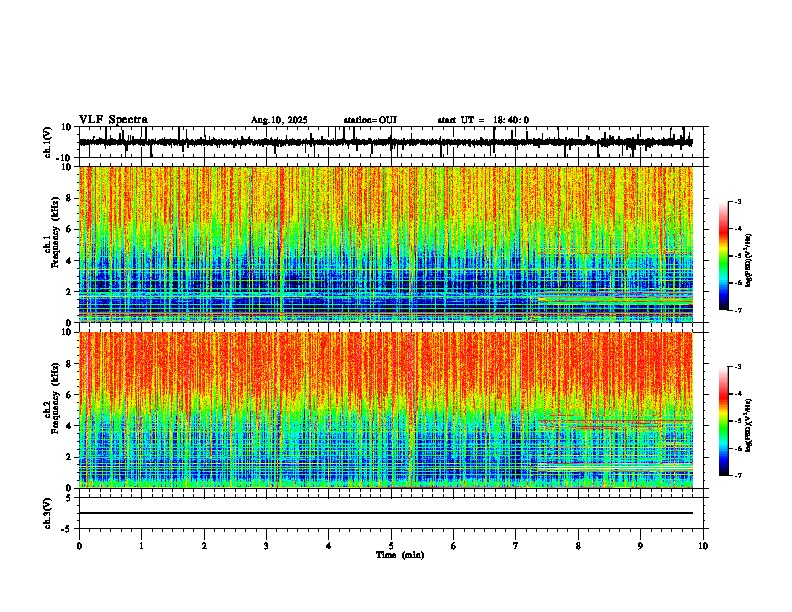The image size is (792, 612).
Task: Click time axis tick label "0"
Action: 79,546
